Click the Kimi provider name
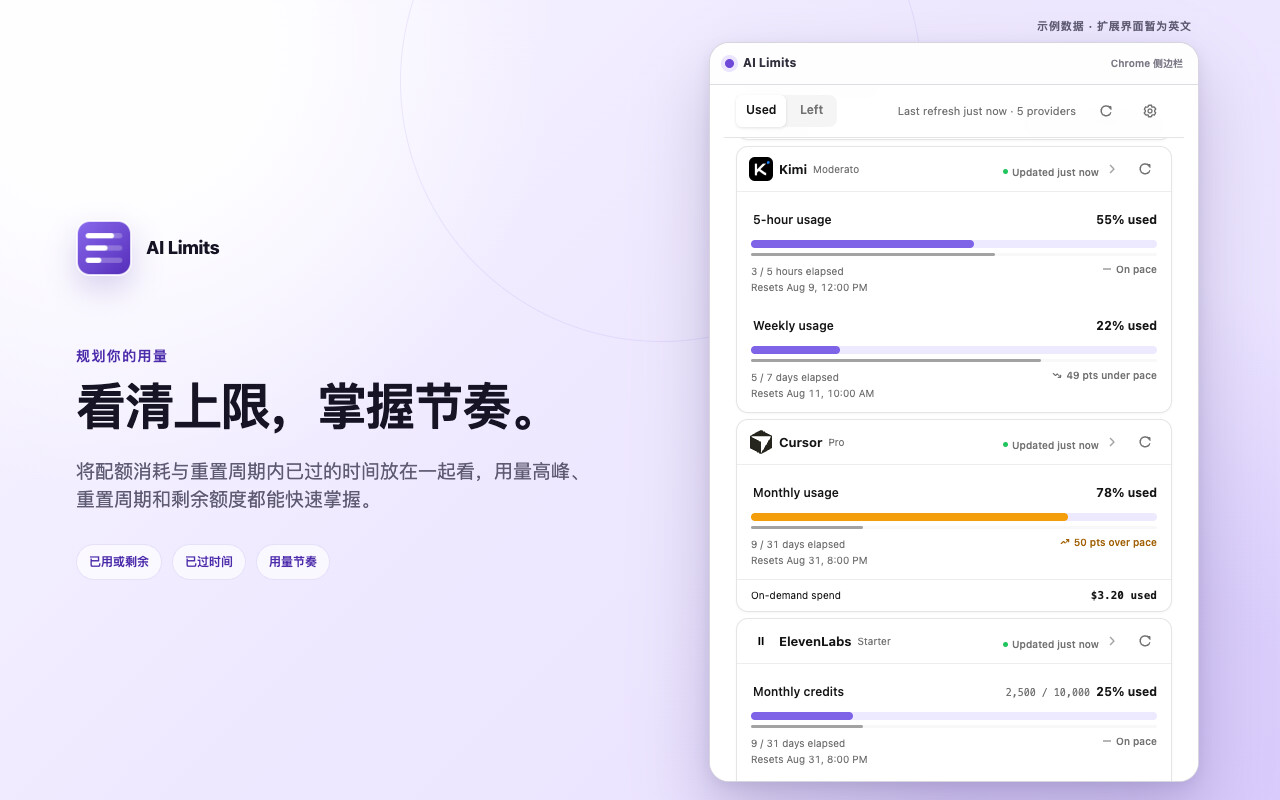This screenshot has height=800, width=1280. pyautogui.click(x=793, y=169)
